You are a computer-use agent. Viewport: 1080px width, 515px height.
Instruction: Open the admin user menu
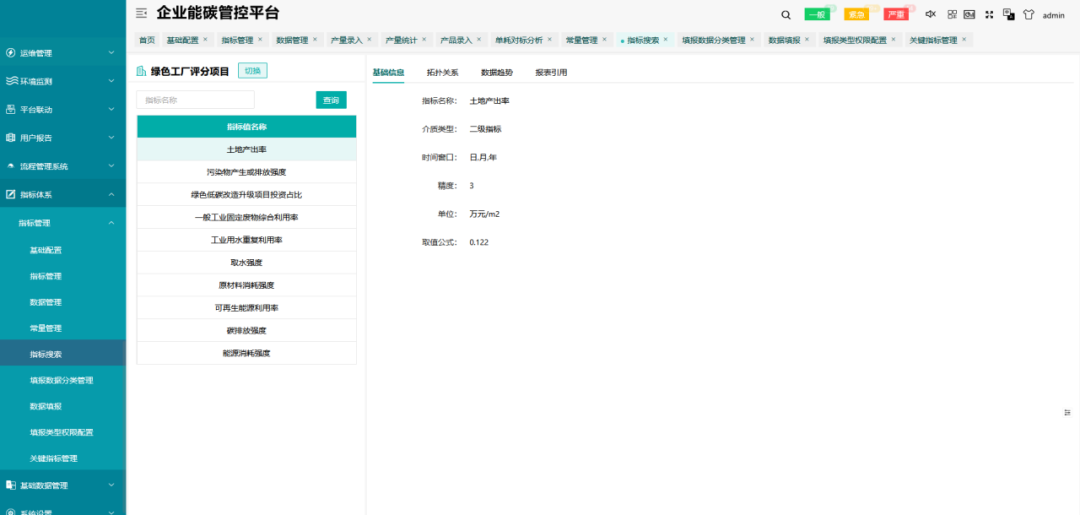pyautogui.click(x=1054, y=15)
